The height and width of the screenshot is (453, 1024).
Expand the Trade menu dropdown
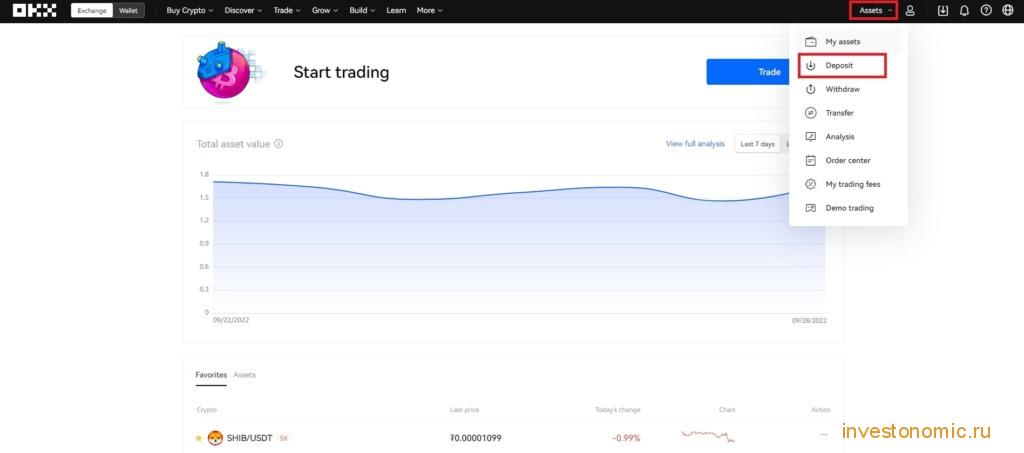[x=287, y=10]
